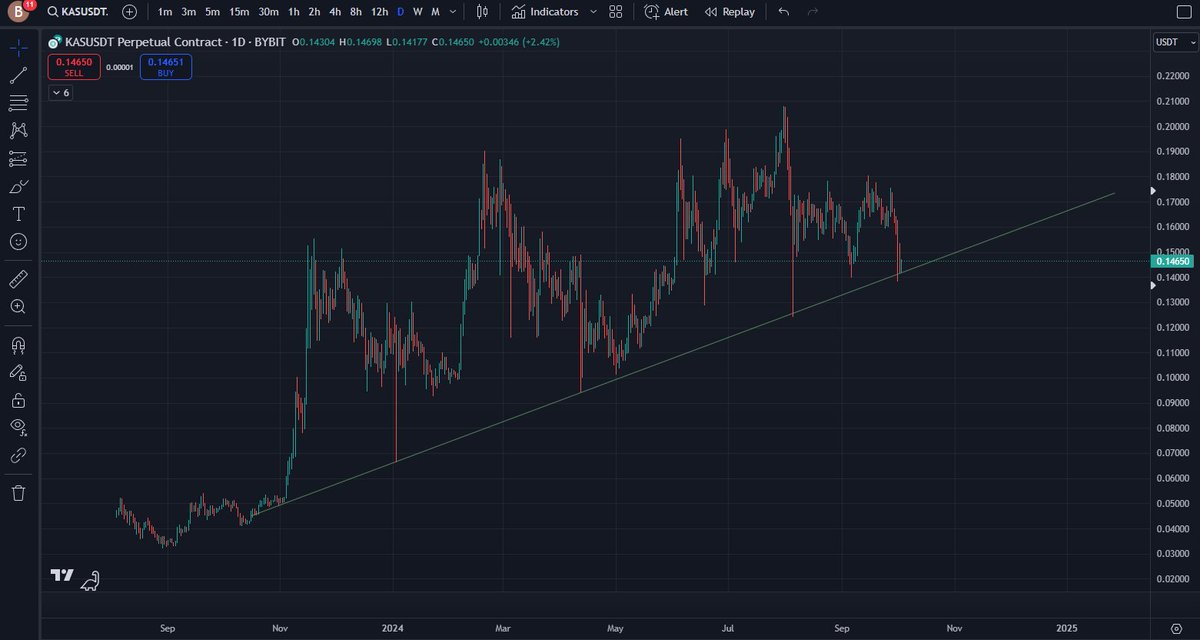
Task: Switch to the 30m timeframe
Action: (x=268, y=12)
